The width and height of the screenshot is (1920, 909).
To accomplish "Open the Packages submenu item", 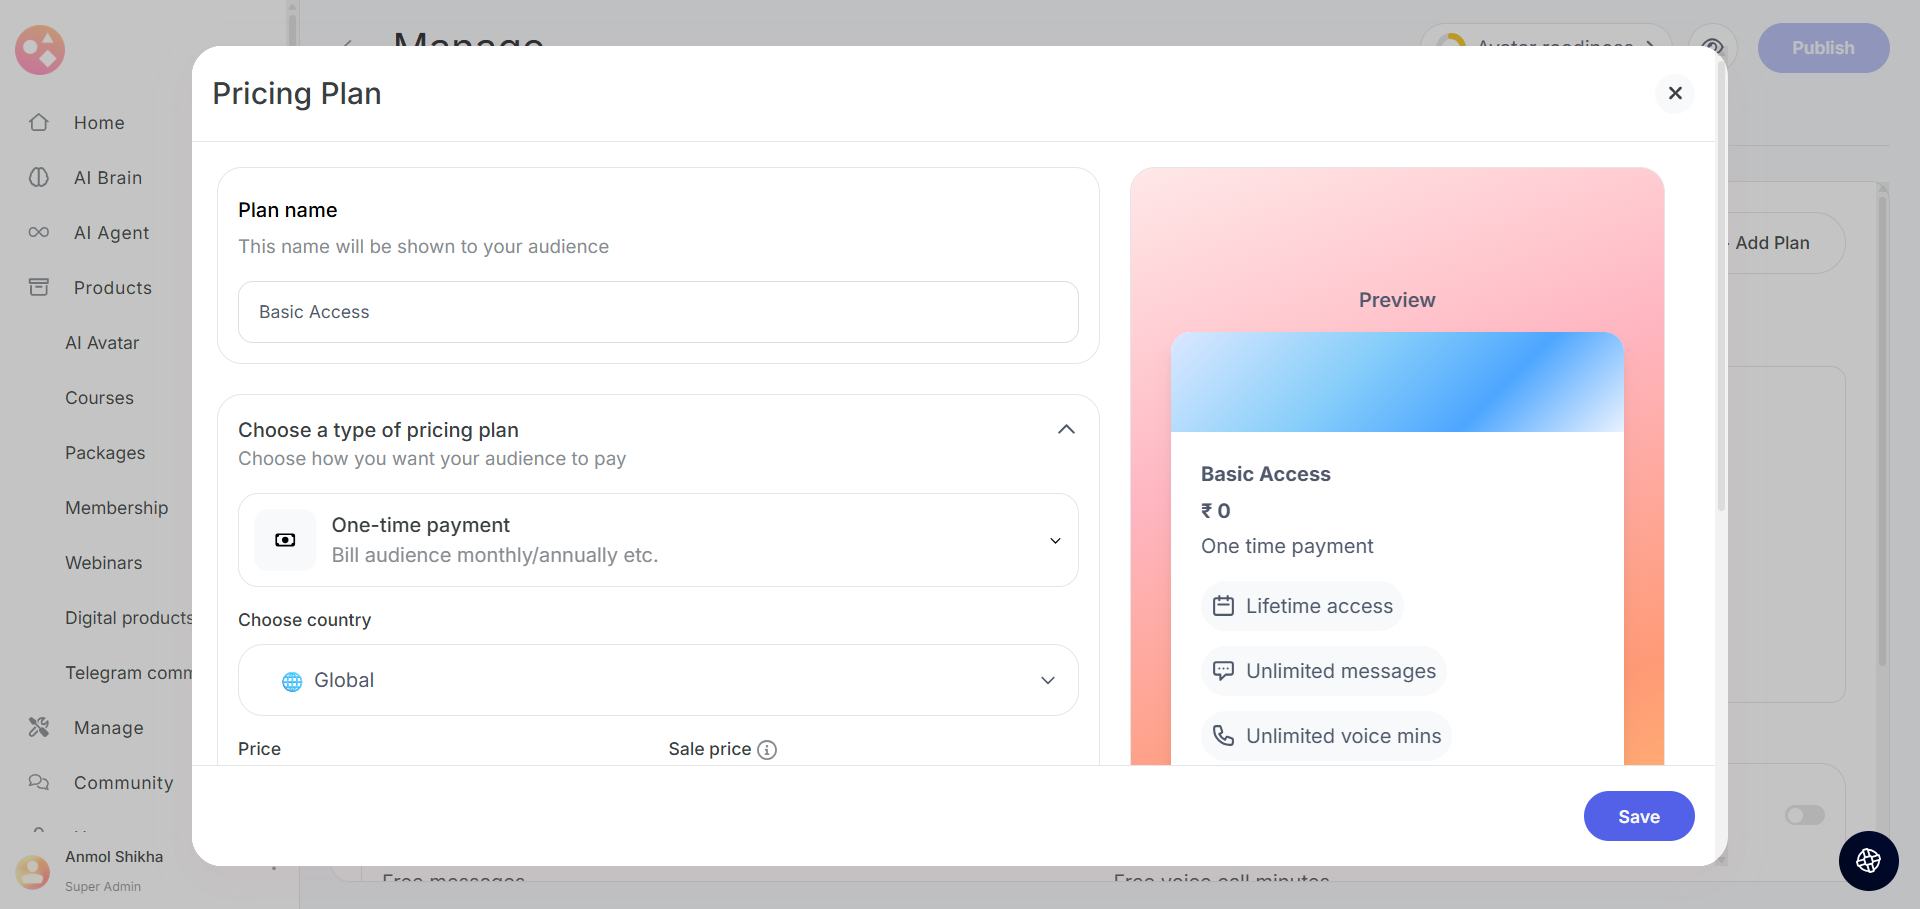I will pos(105,453).
